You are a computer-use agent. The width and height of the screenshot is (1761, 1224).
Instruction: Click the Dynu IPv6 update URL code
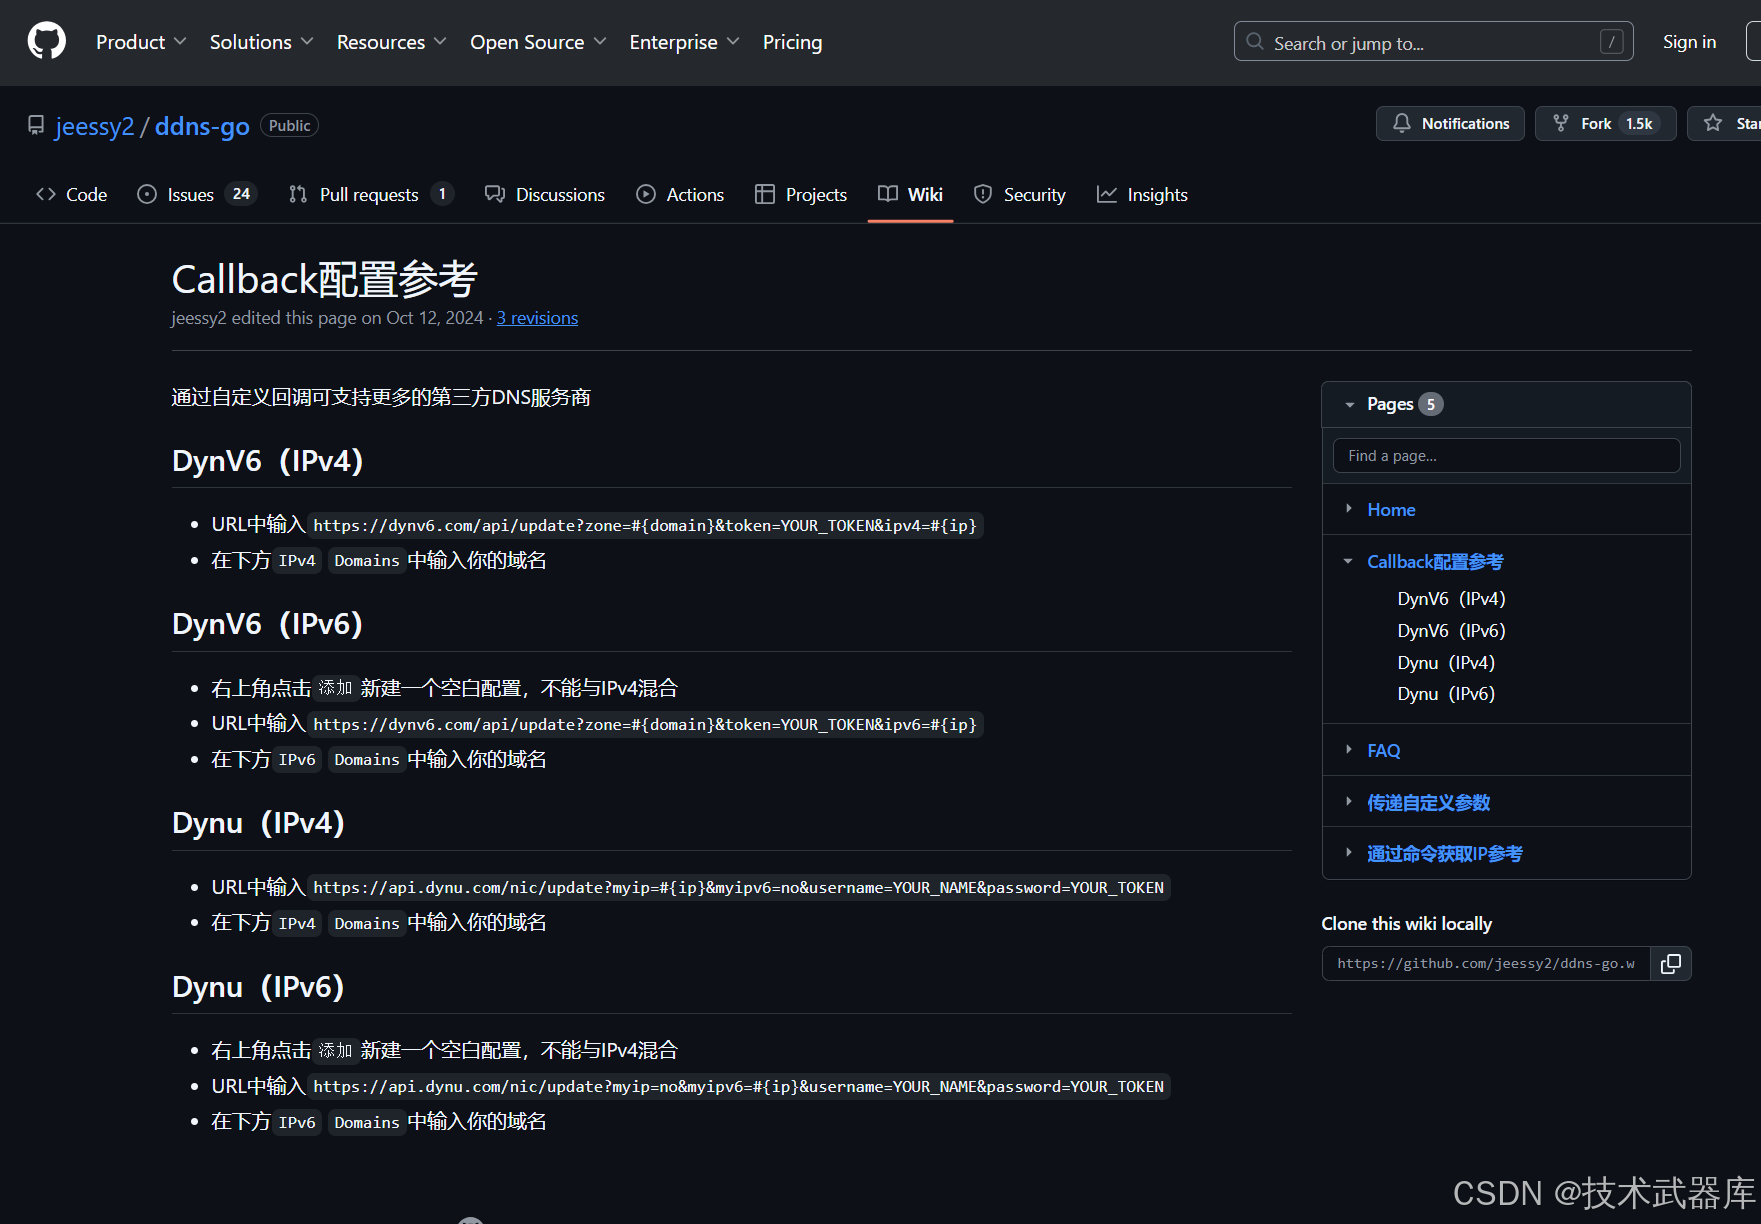pos(738,1086)
